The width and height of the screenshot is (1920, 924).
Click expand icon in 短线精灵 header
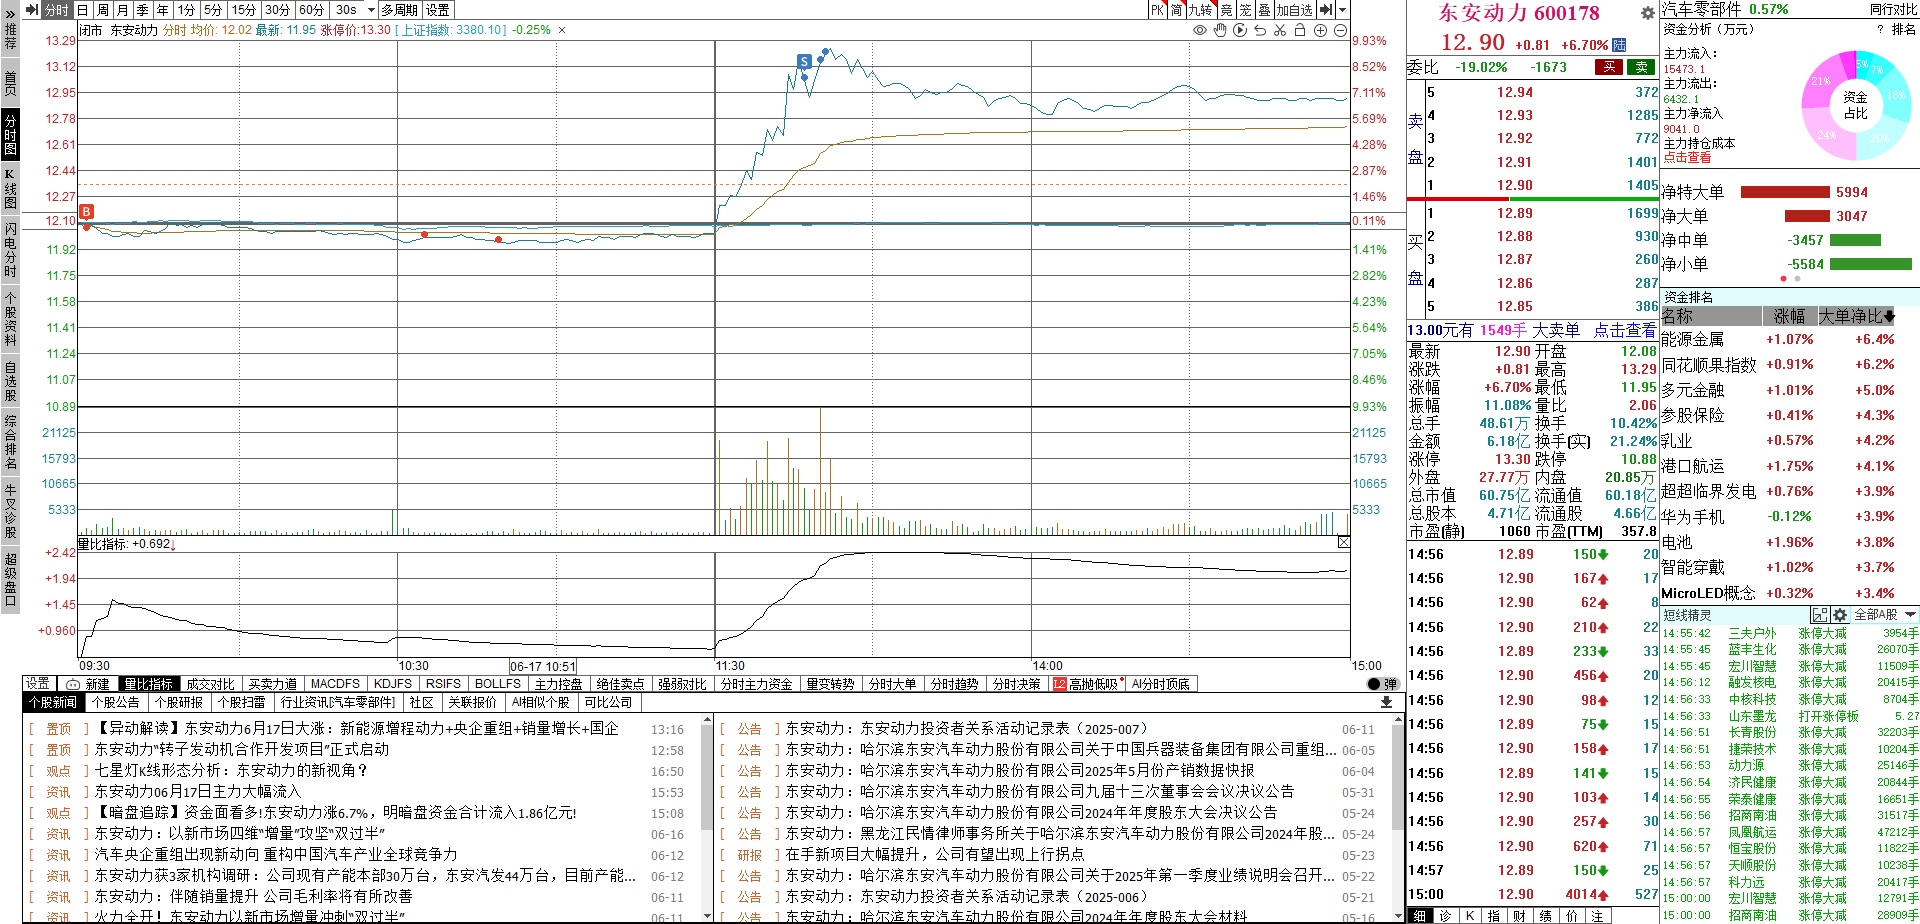coord(1820,615)
